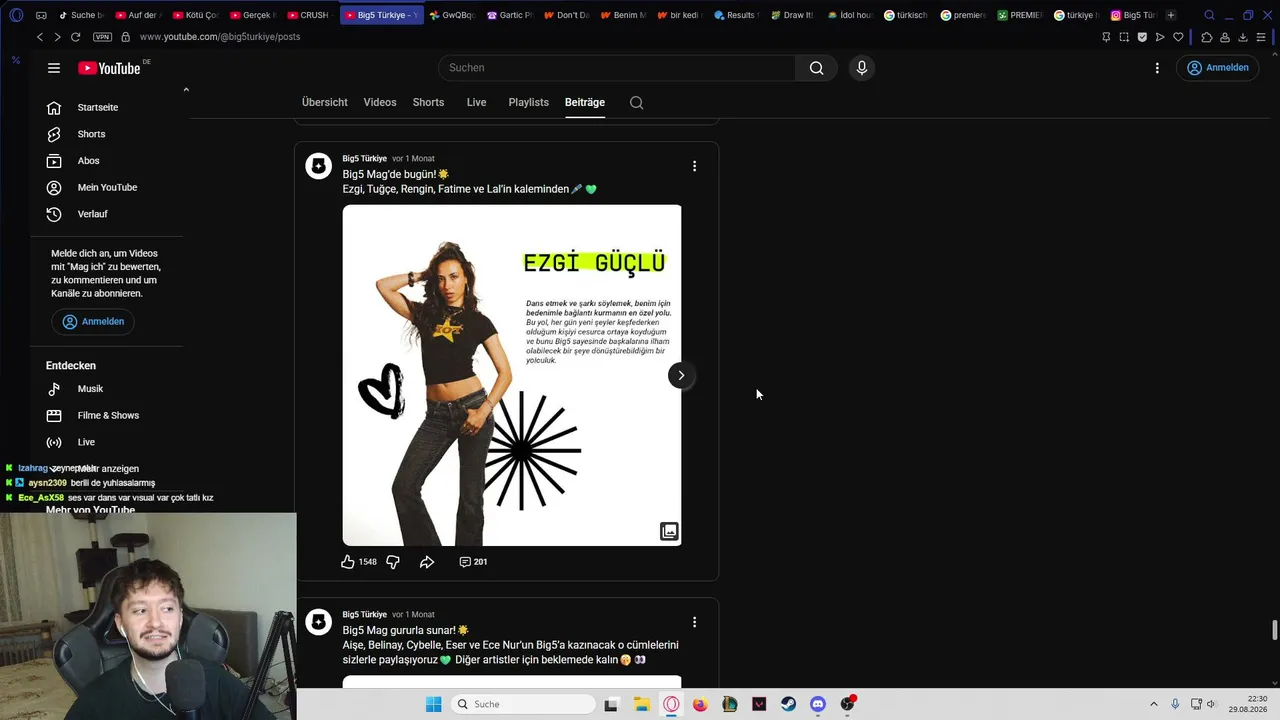Search within the channel using the magnifier
The image size is (1280, 720).
pos(636,102)
